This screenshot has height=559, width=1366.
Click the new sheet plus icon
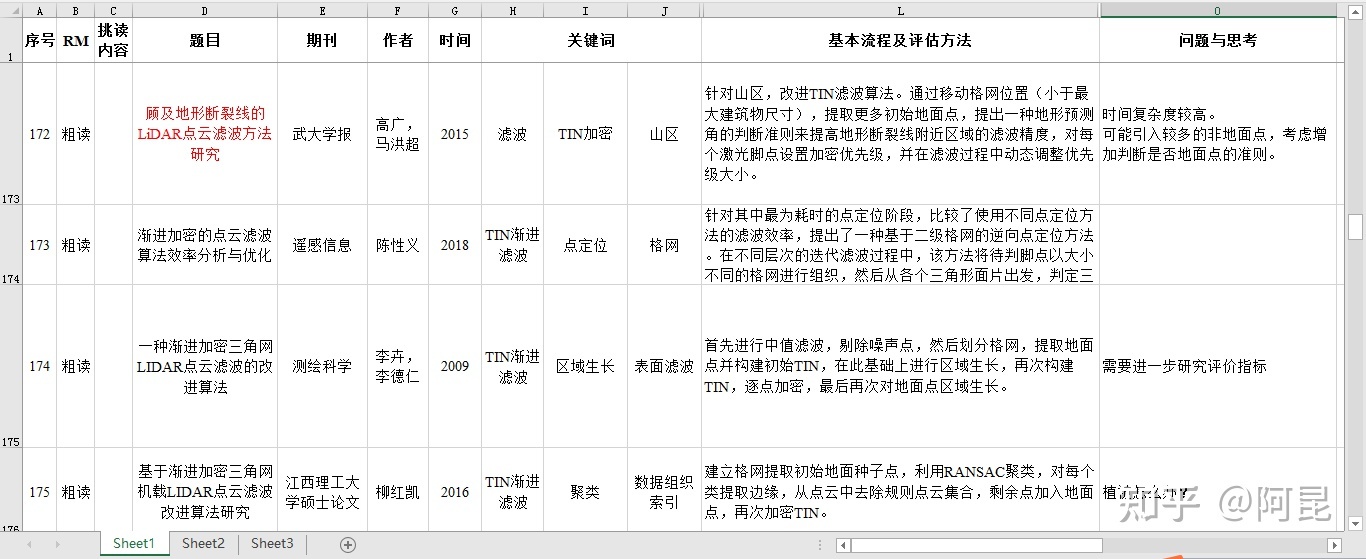(348, 544)
